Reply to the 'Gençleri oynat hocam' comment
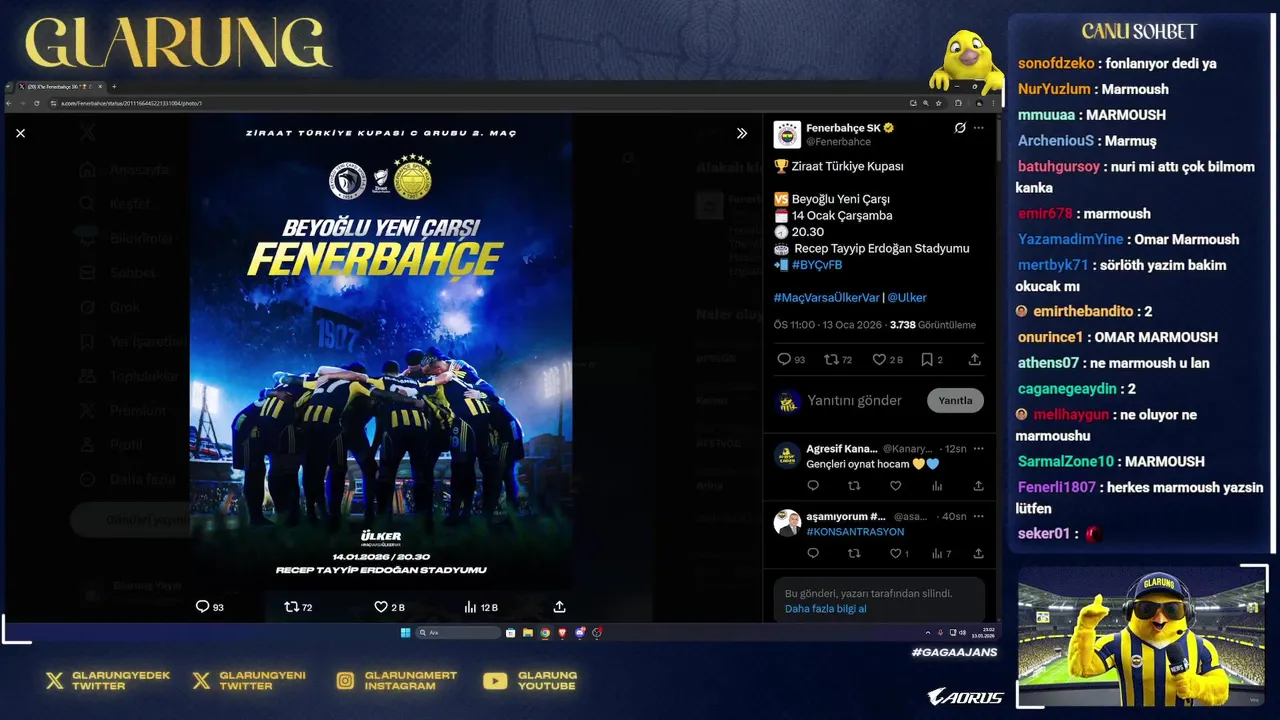Viewport: 1280px width, 720px height. (x=813, y=486)
